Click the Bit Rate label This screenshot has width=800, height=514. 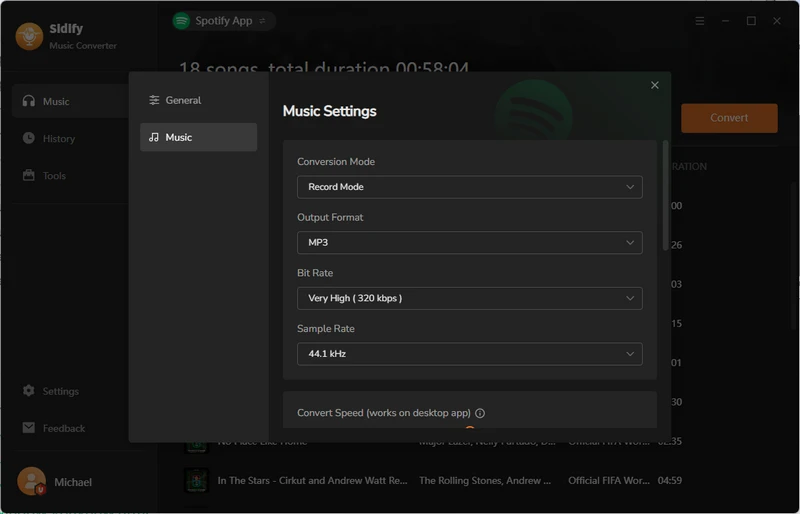pos(315,273)
